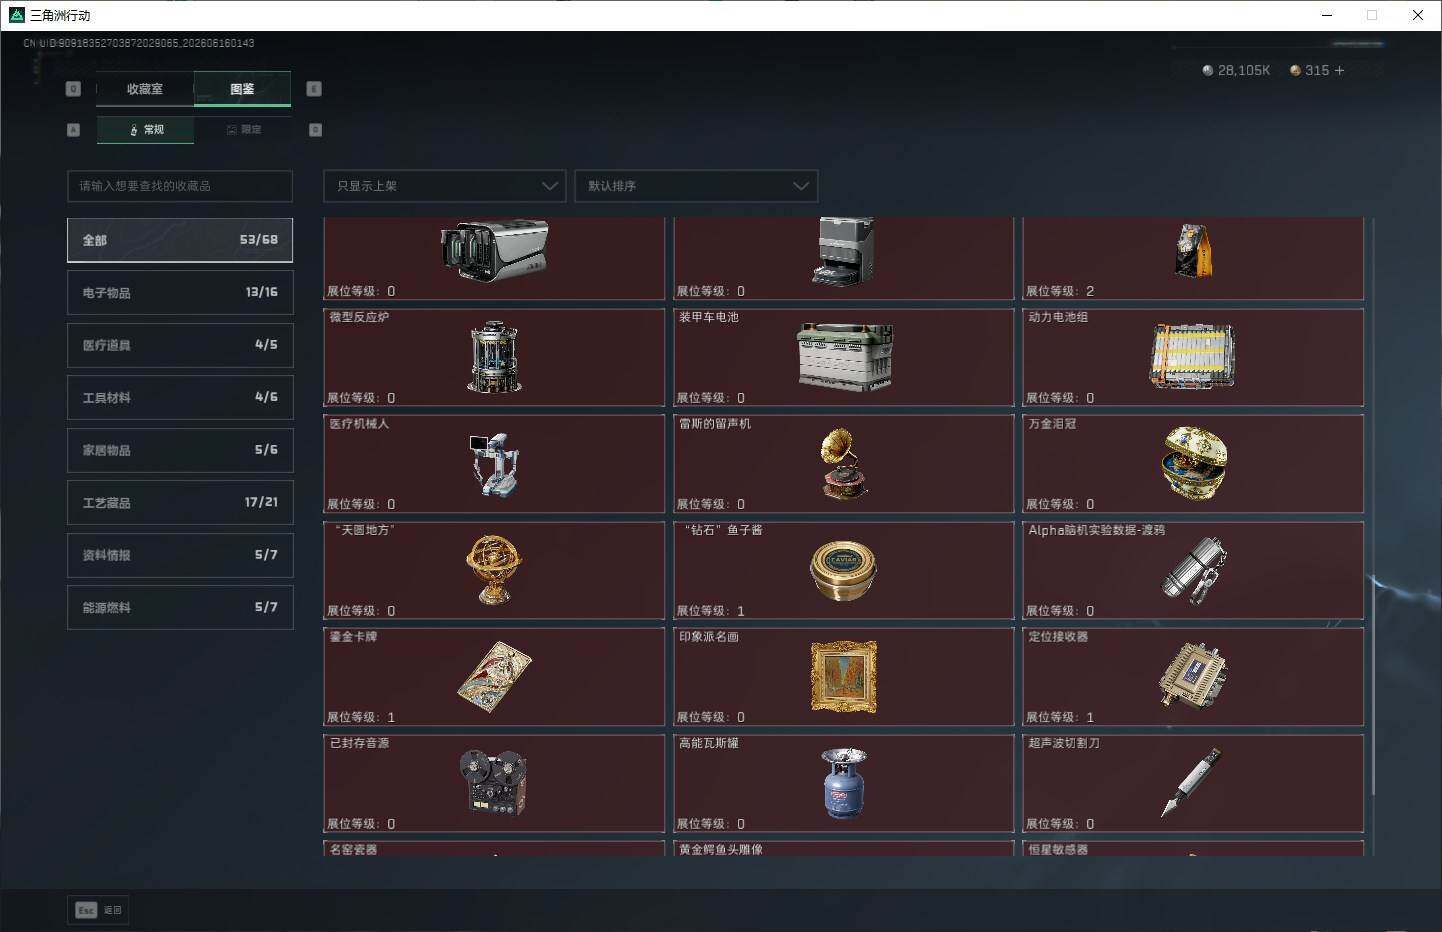
Task: Switch to the 常规 regular mode toggle
Action: coord(146,130)
